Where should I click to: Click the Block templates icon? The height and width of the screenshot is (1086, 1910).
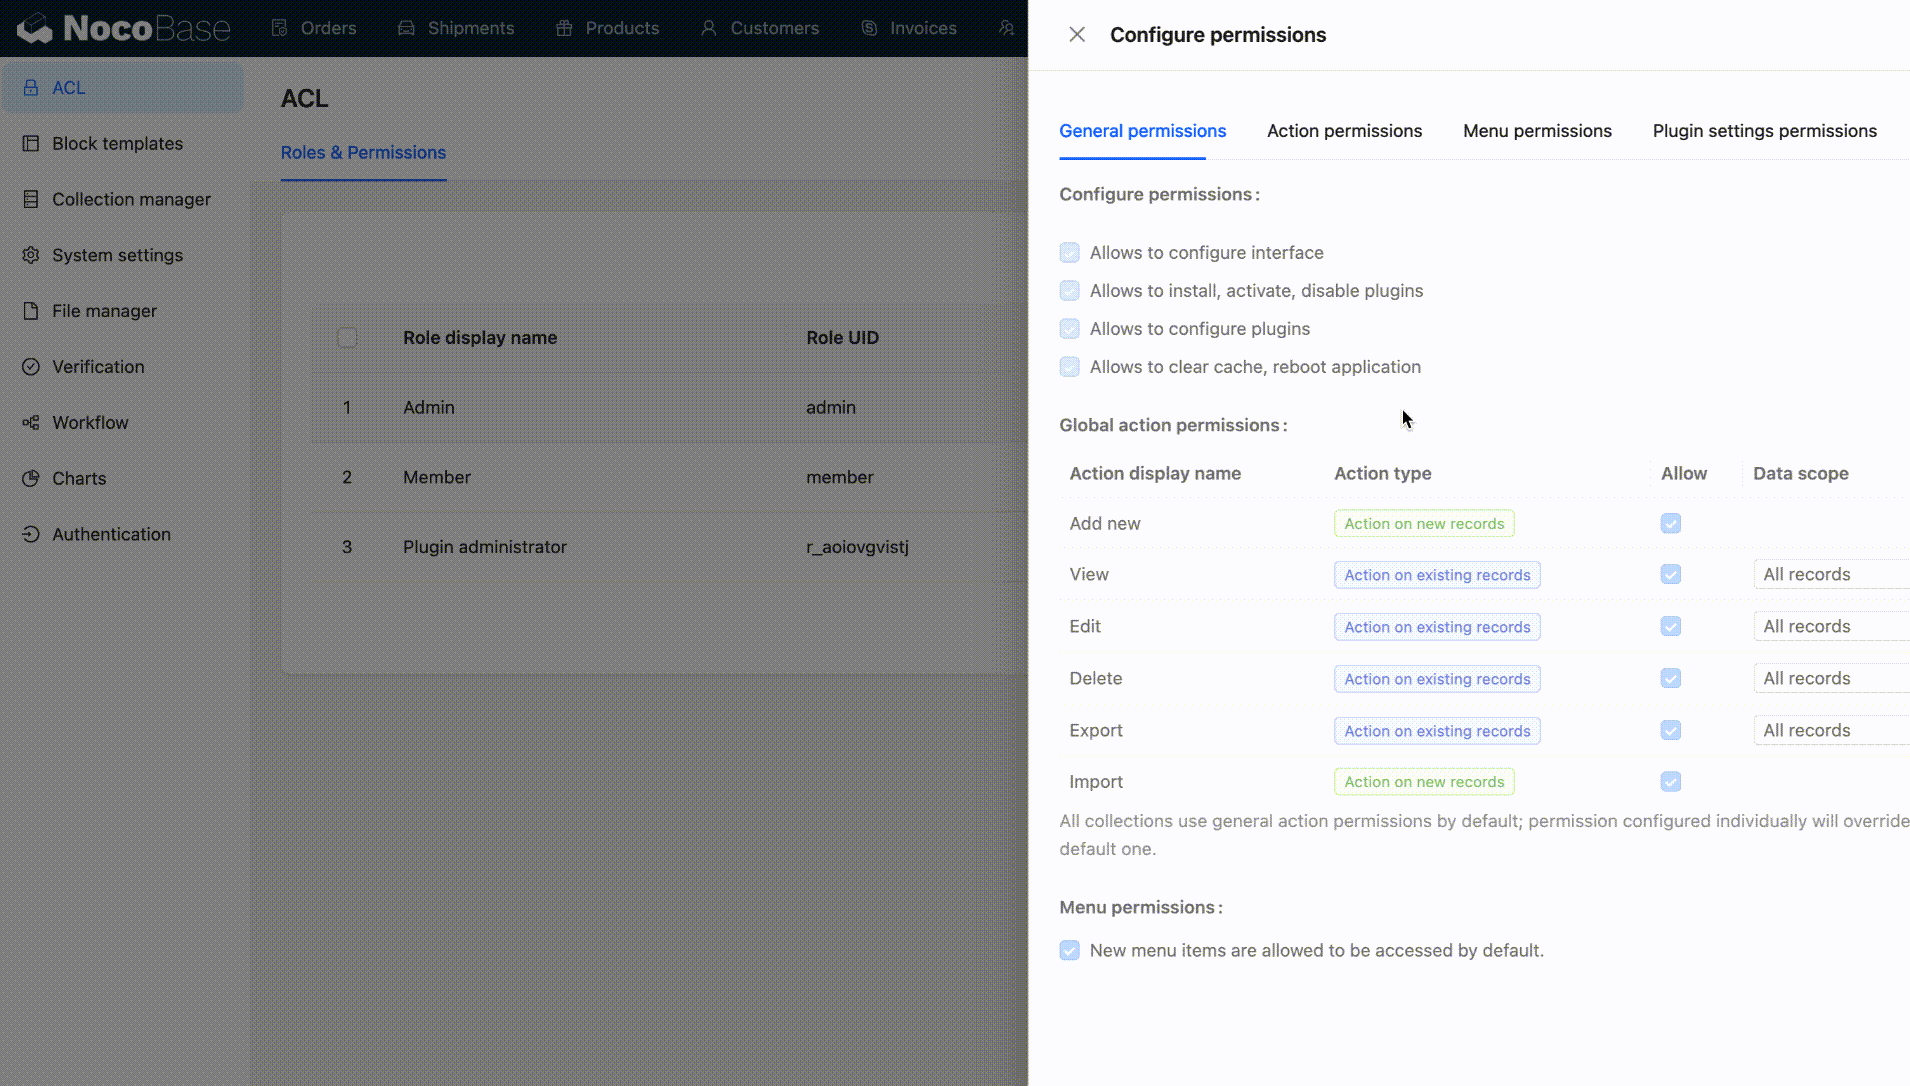(x=31, y=144)
